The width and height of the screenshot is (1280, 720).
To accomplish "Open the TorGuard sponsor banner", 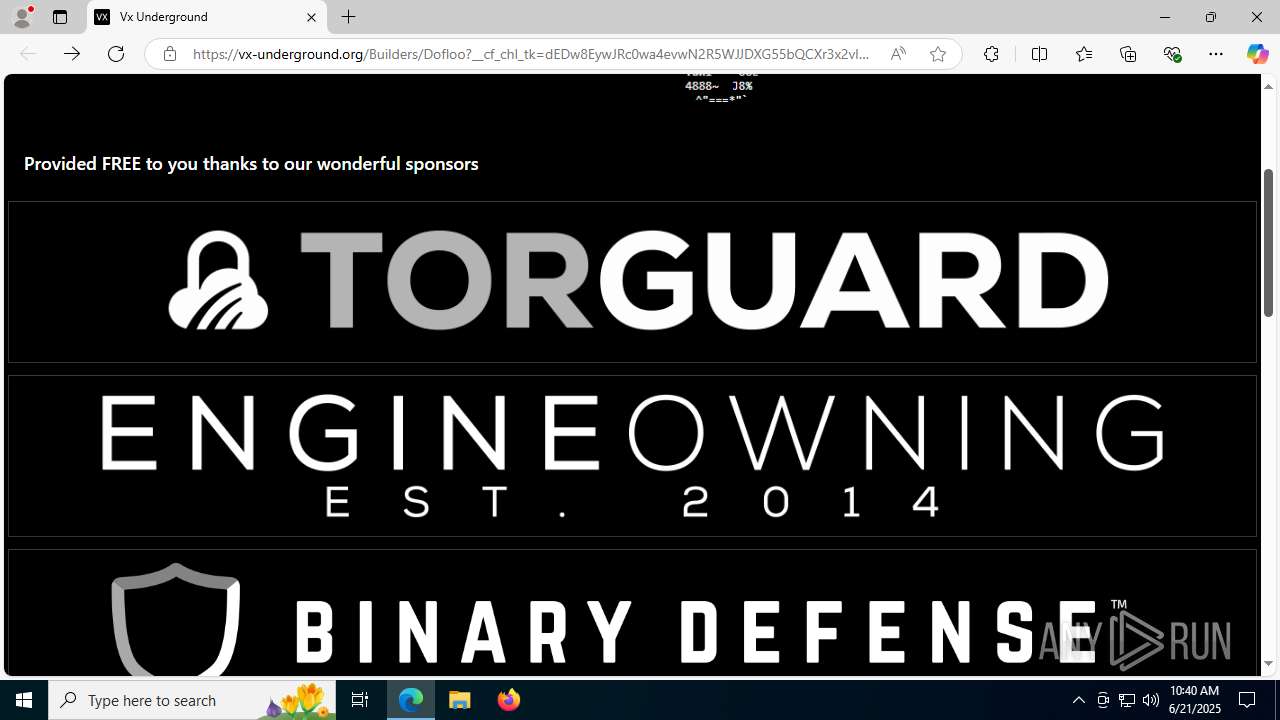I will click(x=632, y=282).
